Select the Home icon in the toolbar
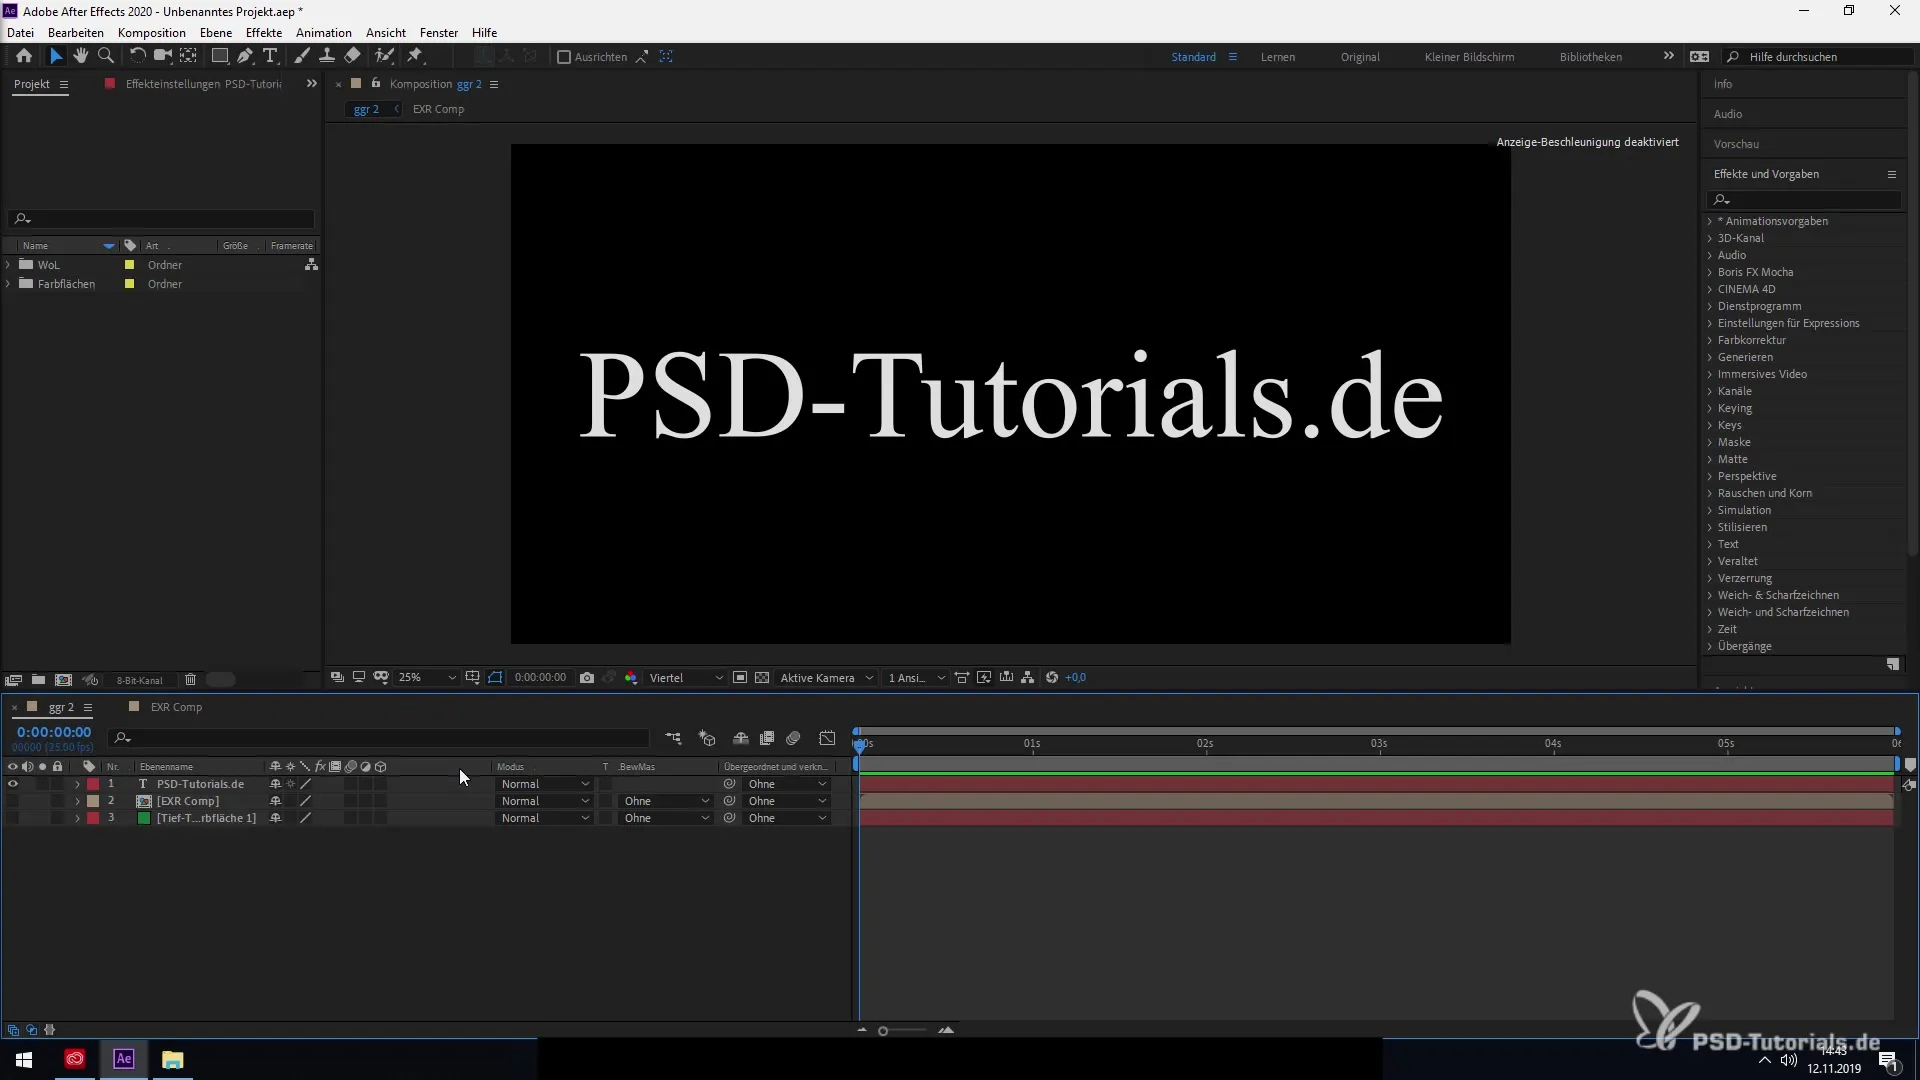The height and width of the screenshot is (1080, 1920). [24, 56]
